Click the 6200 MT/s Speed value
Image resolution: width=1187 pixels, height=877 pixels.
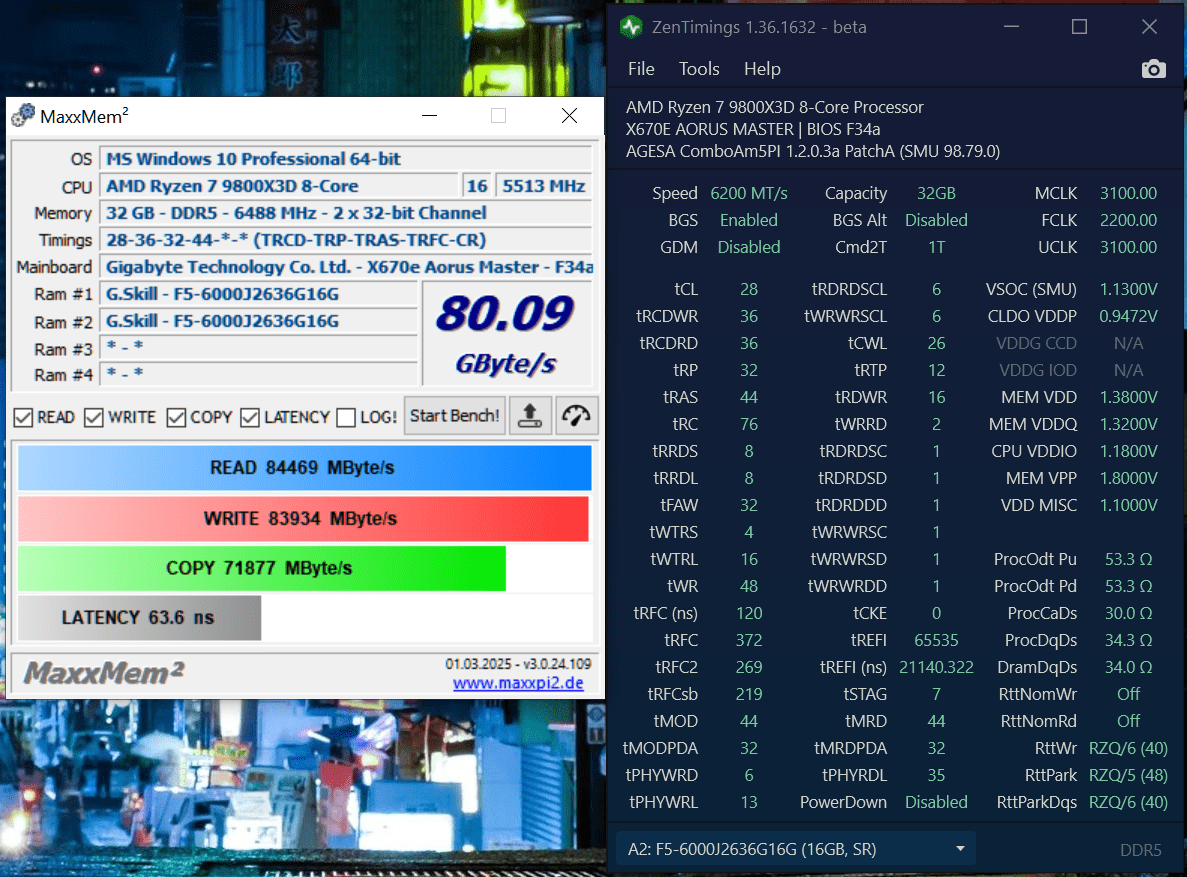749,193
